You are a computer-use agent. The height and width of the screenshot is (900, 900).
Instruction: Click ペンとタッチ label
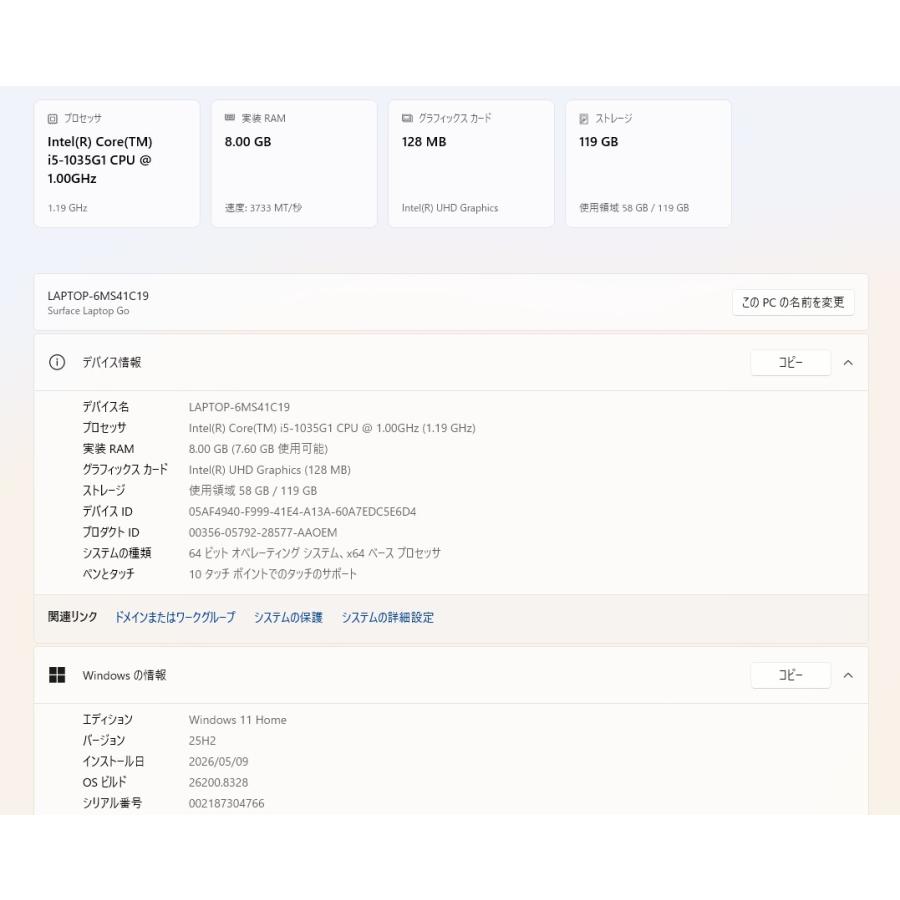(x=108, y=573)
